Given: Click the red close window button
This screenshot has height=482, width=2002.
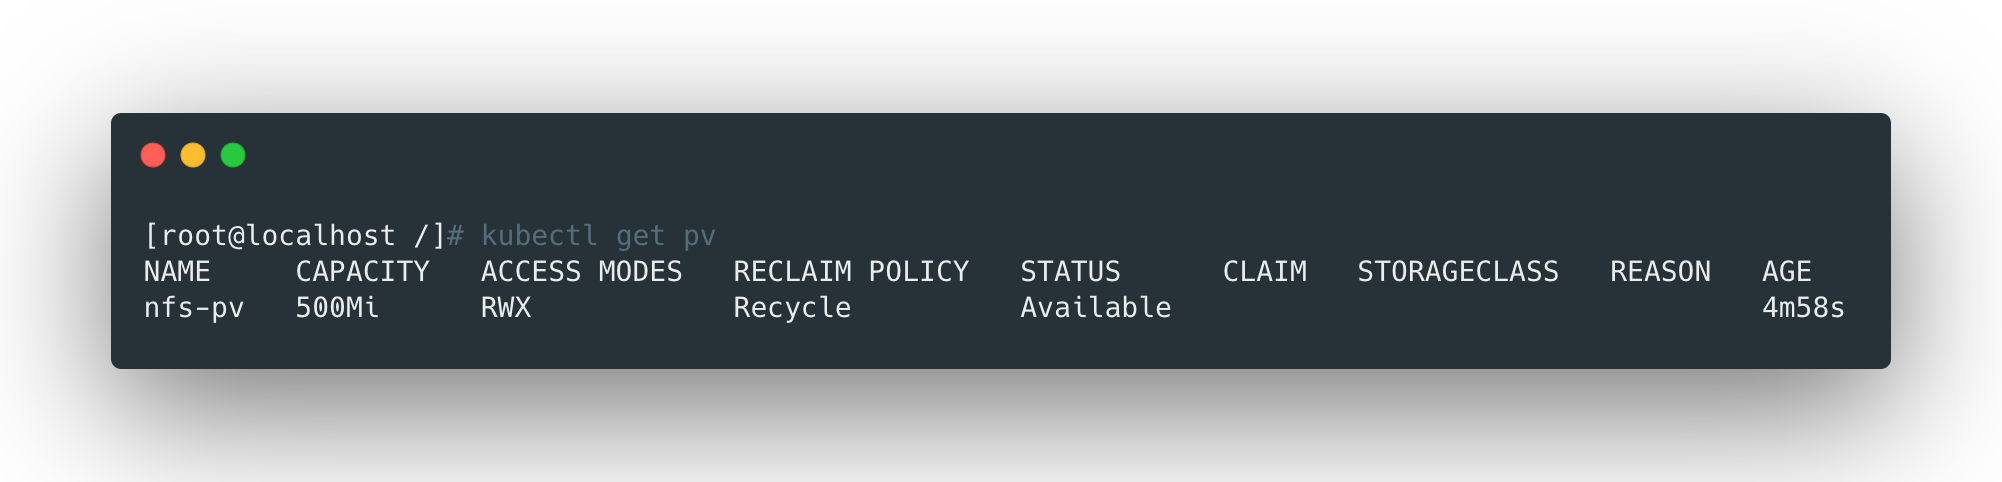Looking at the screenshot, I should click(153, 155).
